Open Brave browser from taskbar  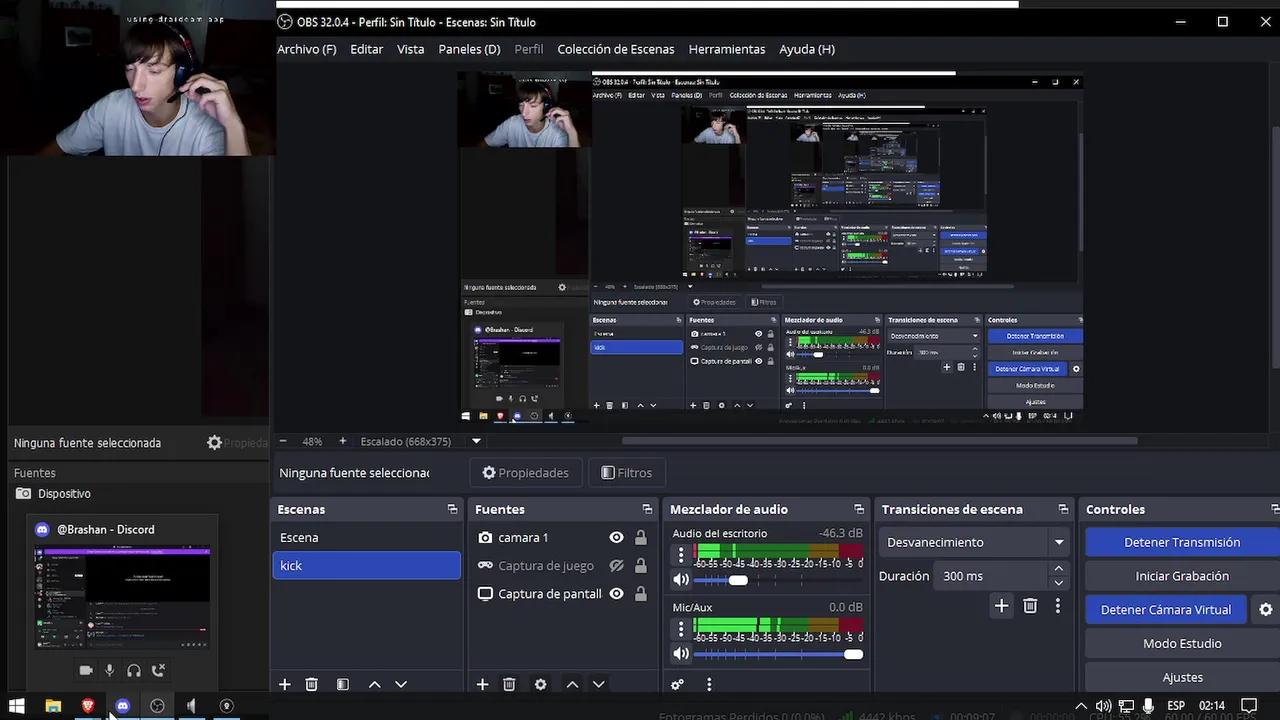coord(88,706)
